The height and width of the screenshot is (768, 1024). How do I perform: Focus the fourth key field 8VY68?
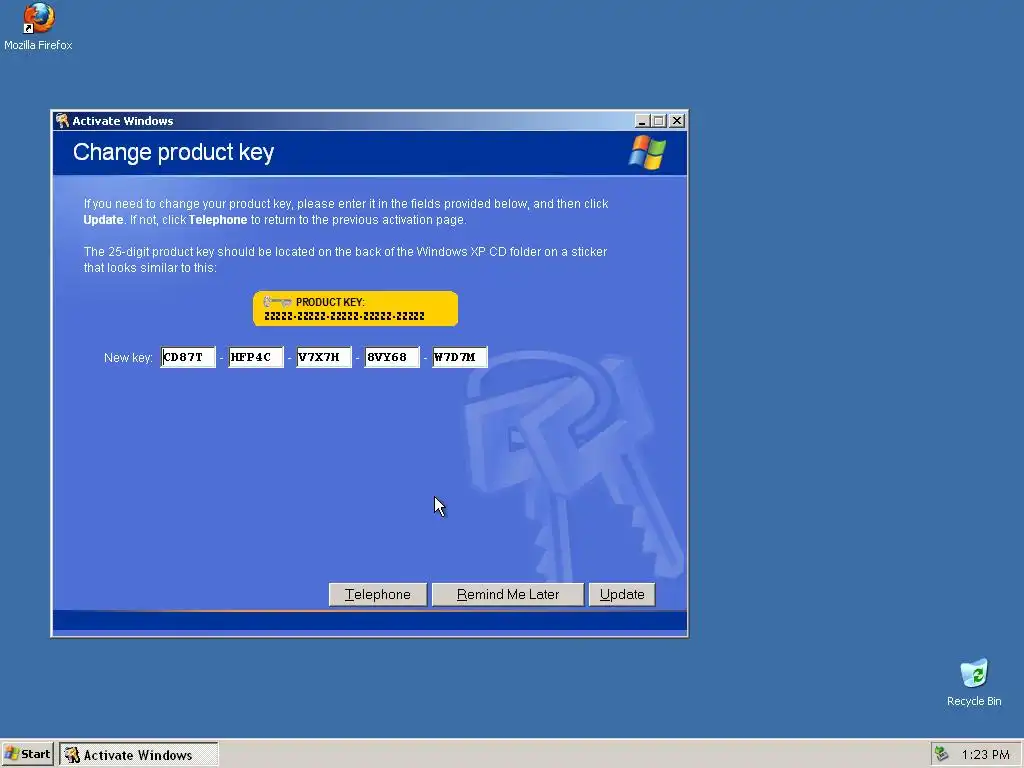392,357
